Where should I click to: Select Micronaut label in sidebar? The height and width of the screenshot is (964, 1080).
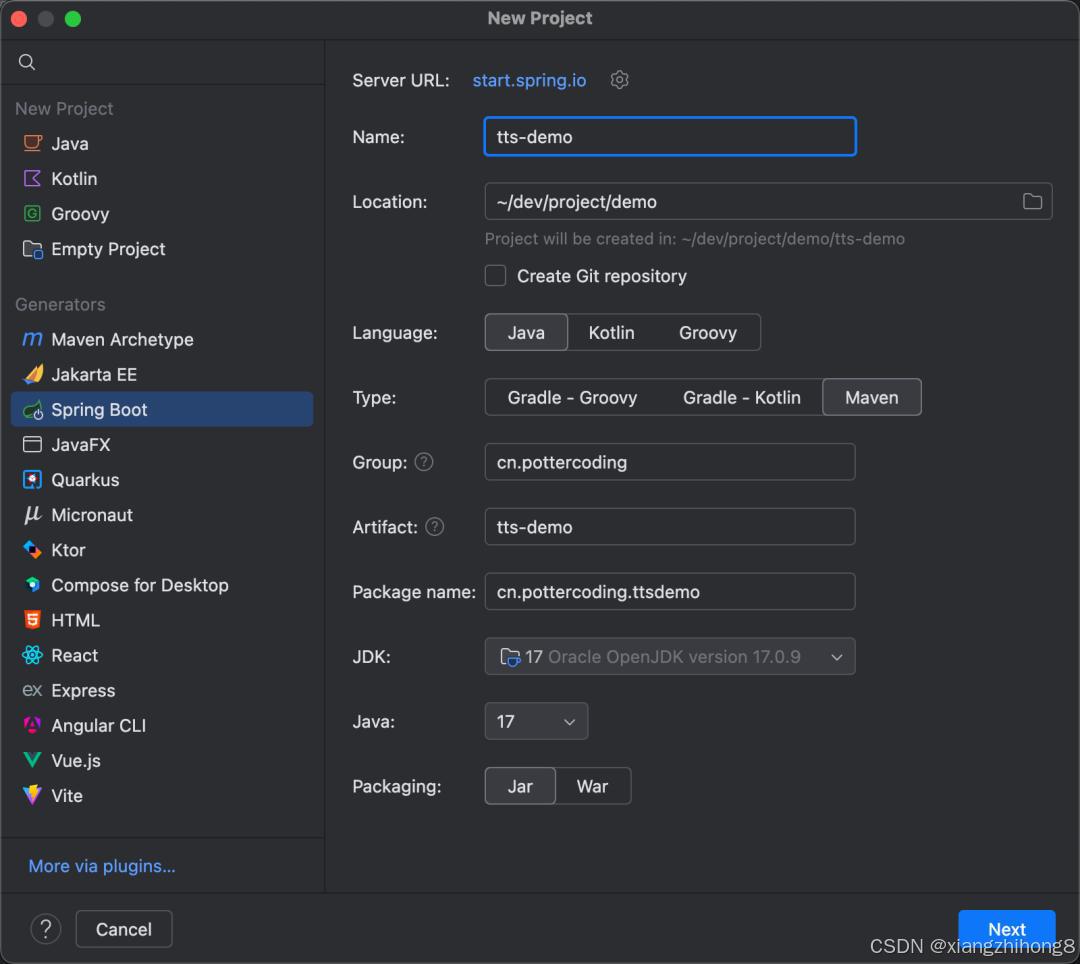(92, 515)
